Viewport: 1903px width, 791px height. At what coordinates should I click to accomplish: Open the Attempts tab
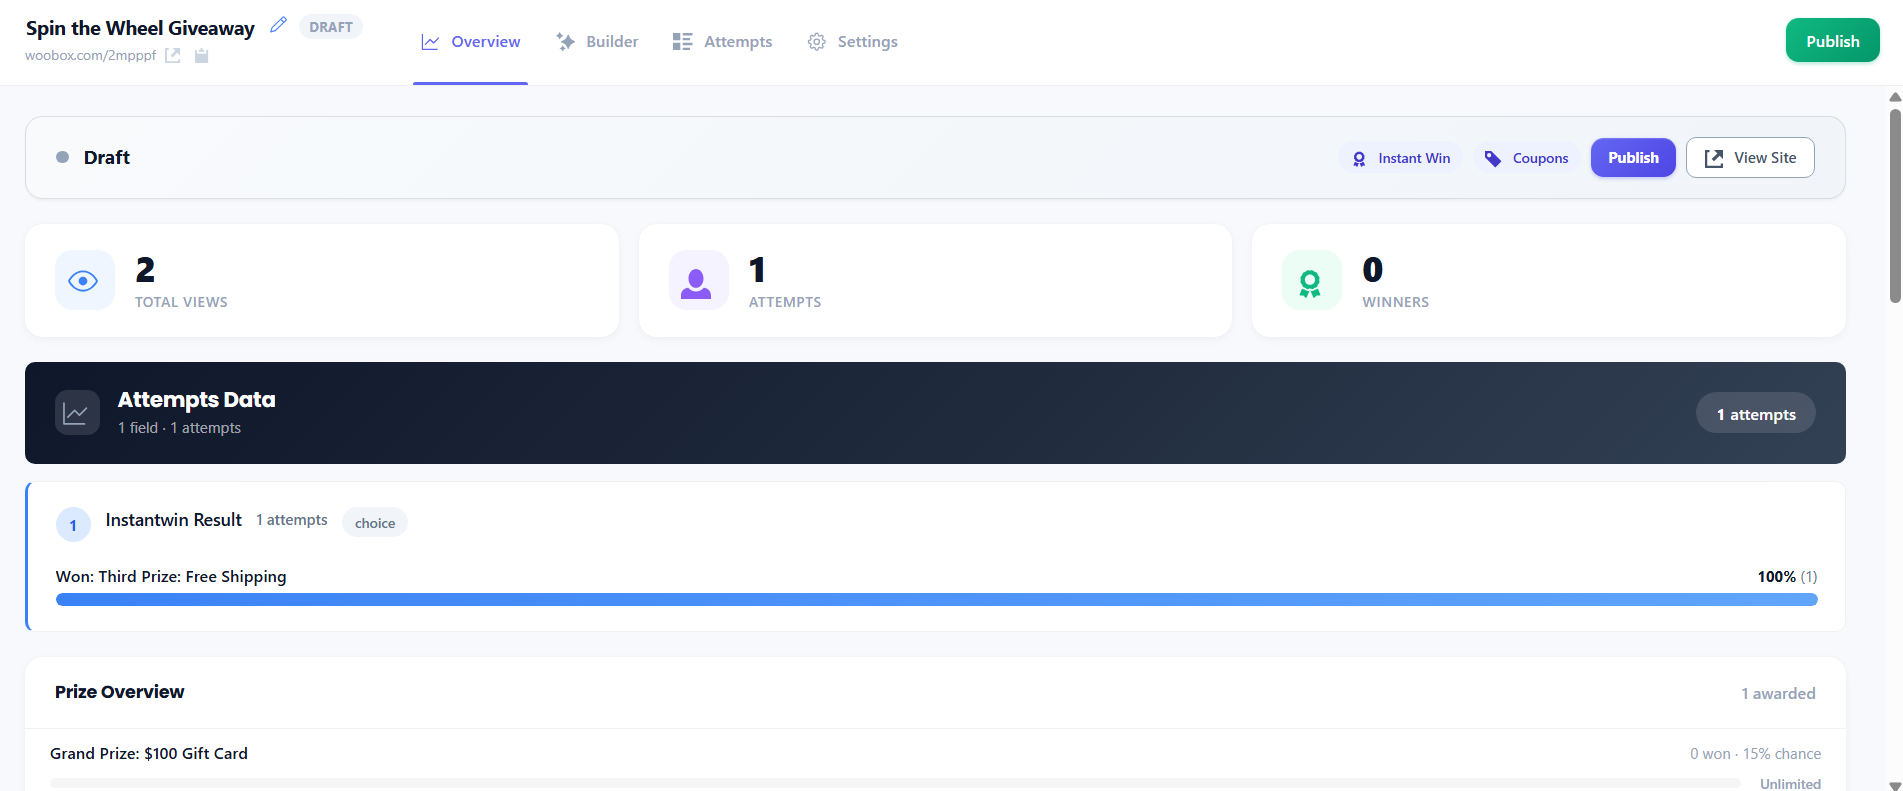pyautogui.click(x=723, y=42)
